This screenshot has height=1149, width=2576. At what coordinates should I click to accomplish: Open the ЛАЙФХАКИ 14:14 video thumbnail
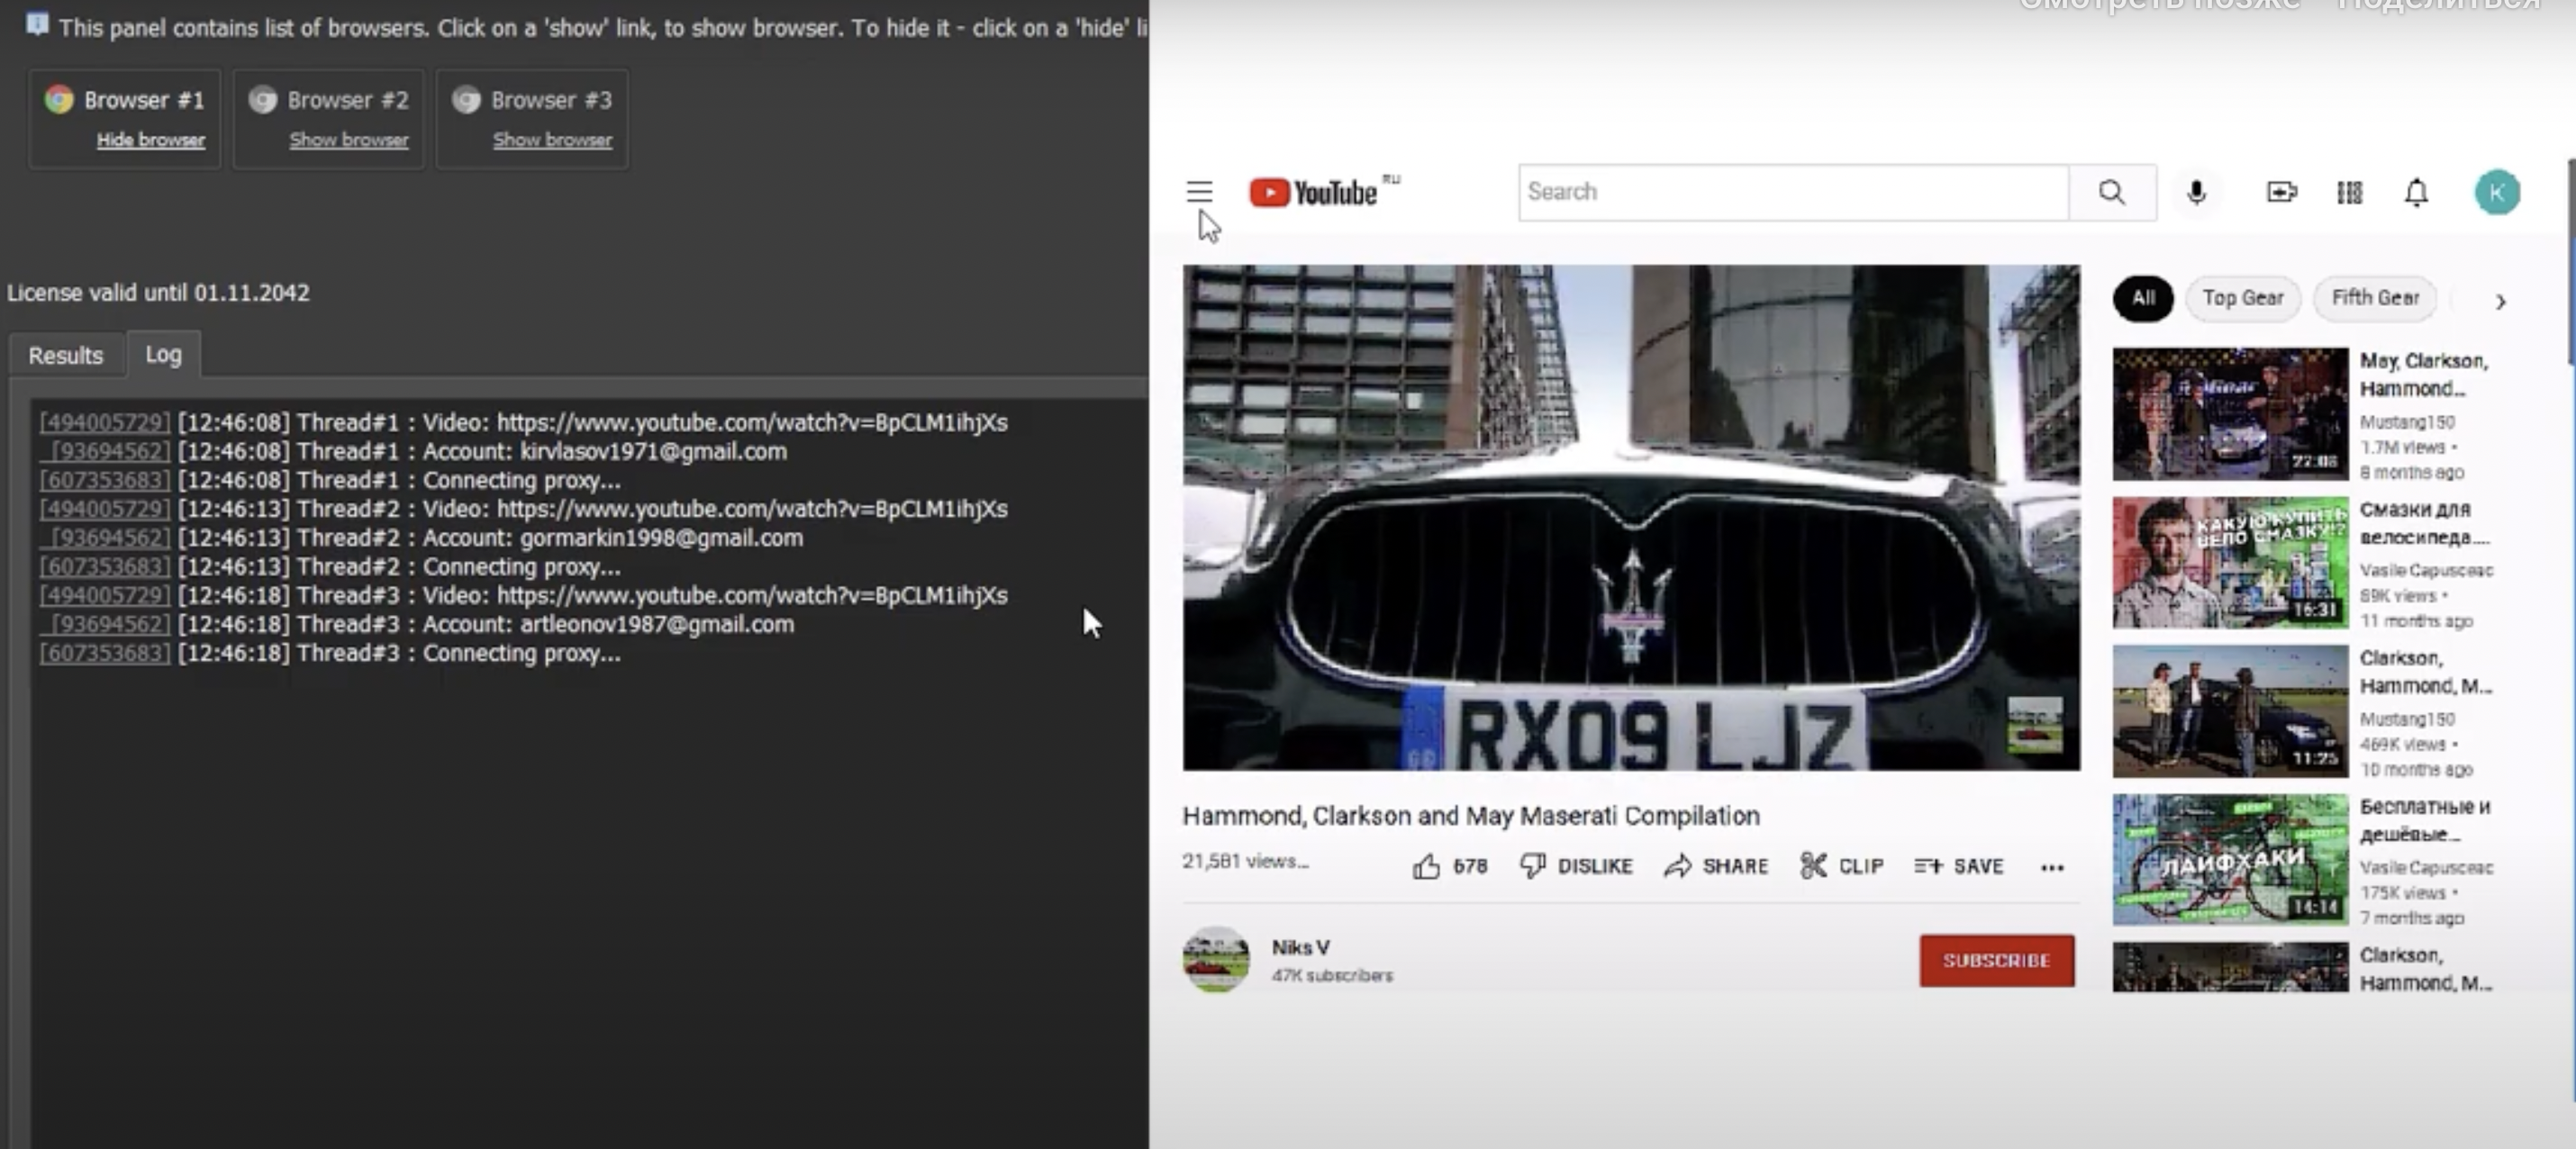pos(2230,860)
